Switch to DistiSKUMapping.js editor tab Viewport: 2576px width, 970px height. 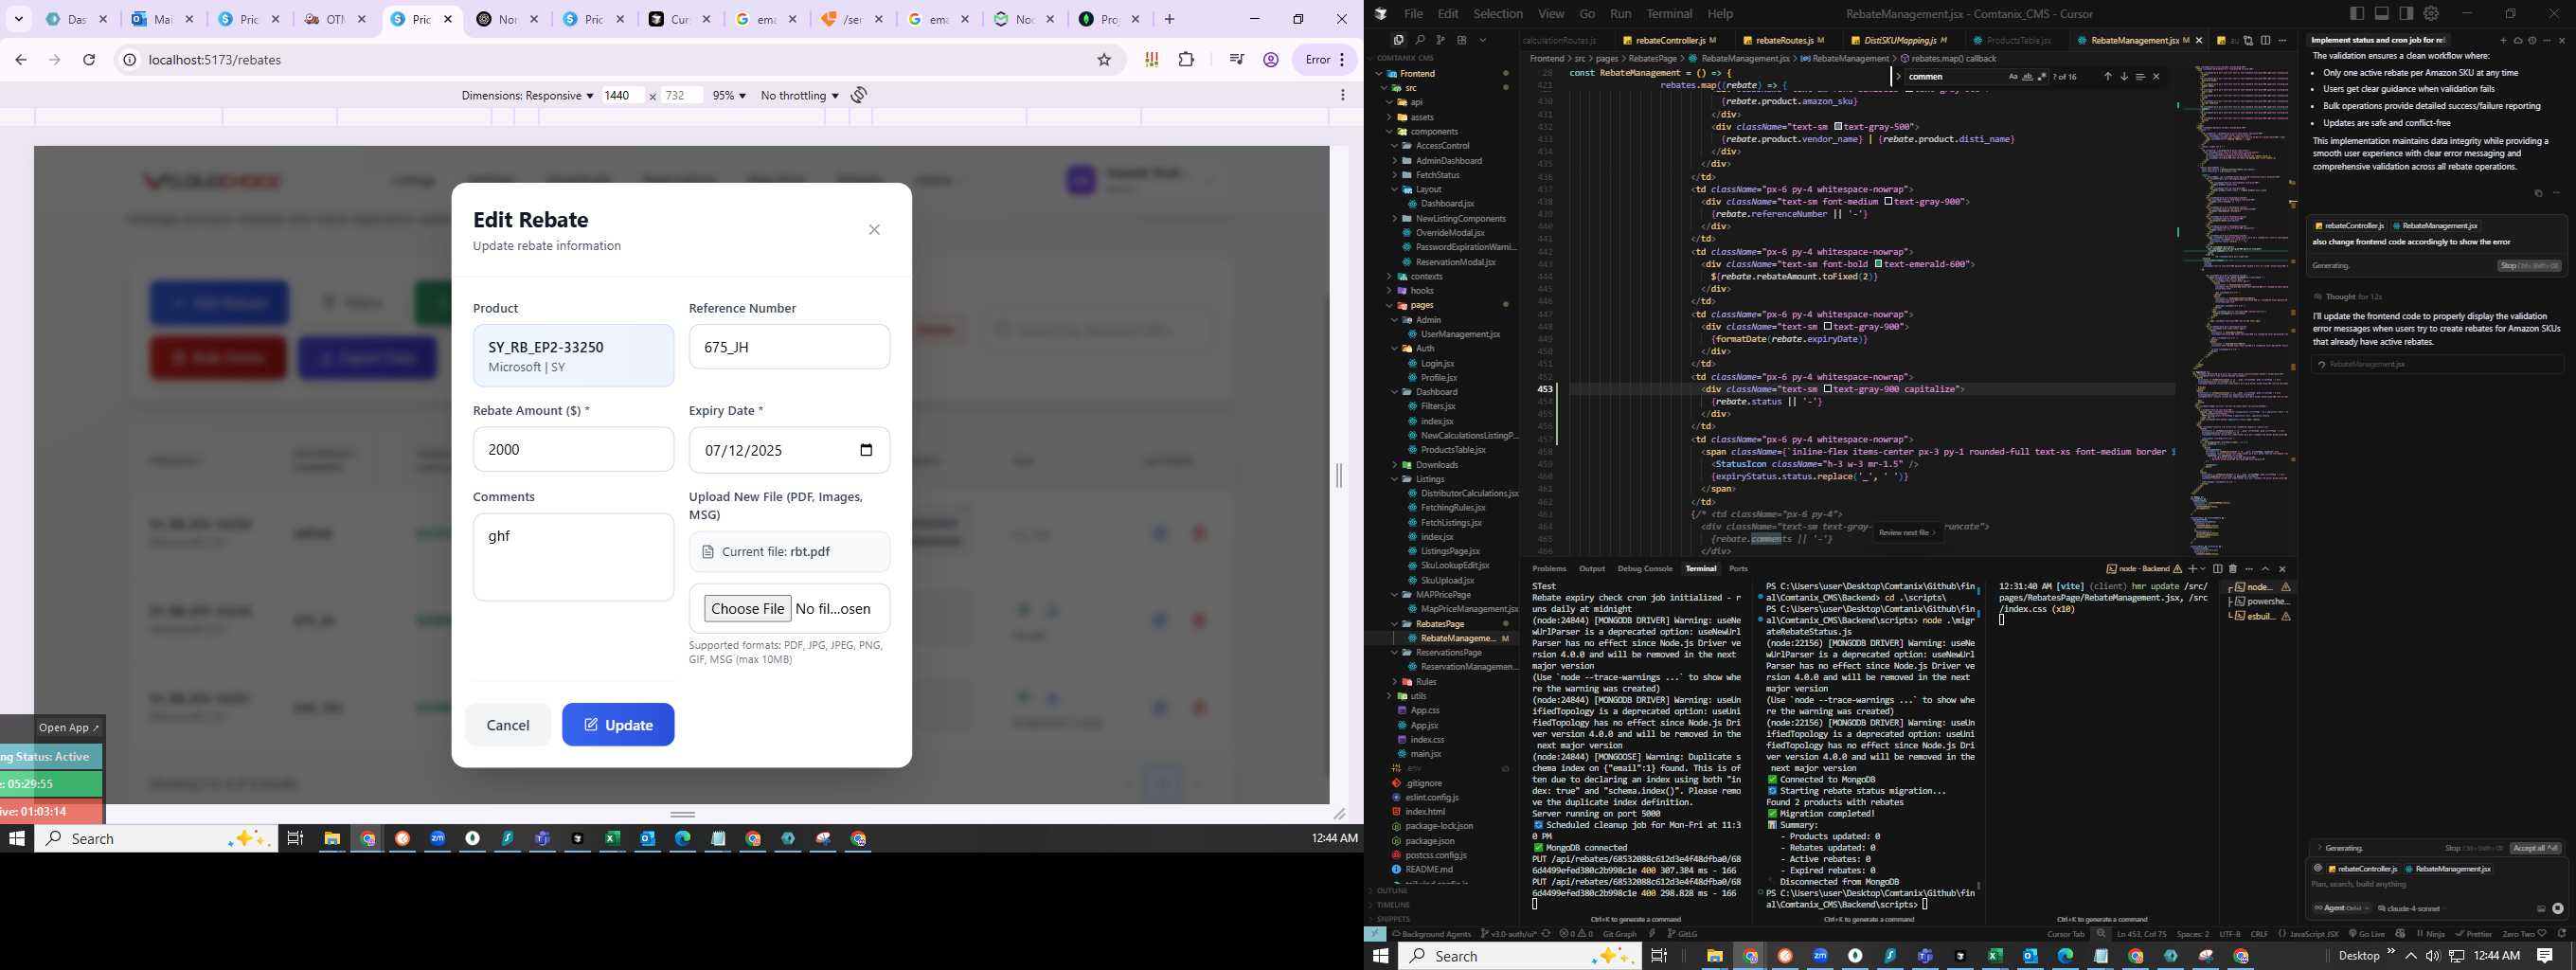[x=1899, y=41]
